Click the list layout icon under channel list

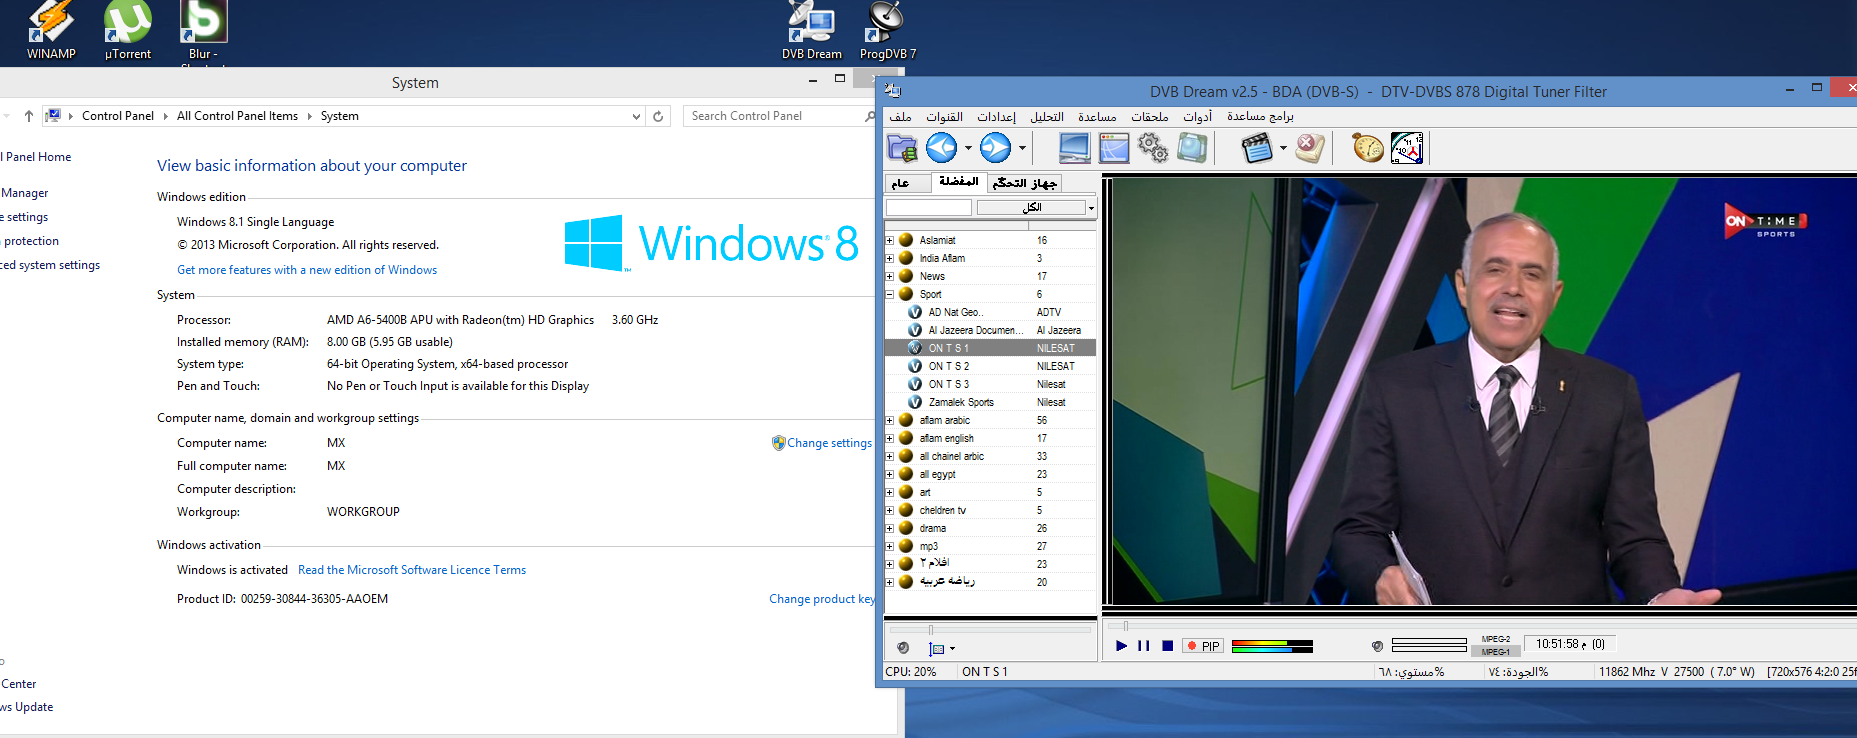[937, 649]
